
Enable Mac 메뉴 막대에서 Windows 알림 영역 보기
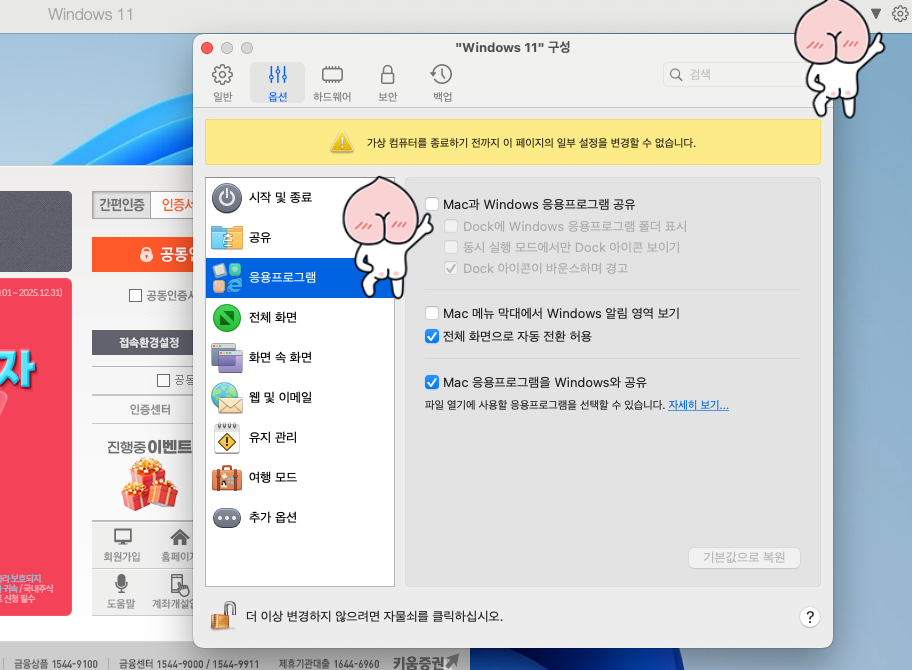[x=432, y=313]
